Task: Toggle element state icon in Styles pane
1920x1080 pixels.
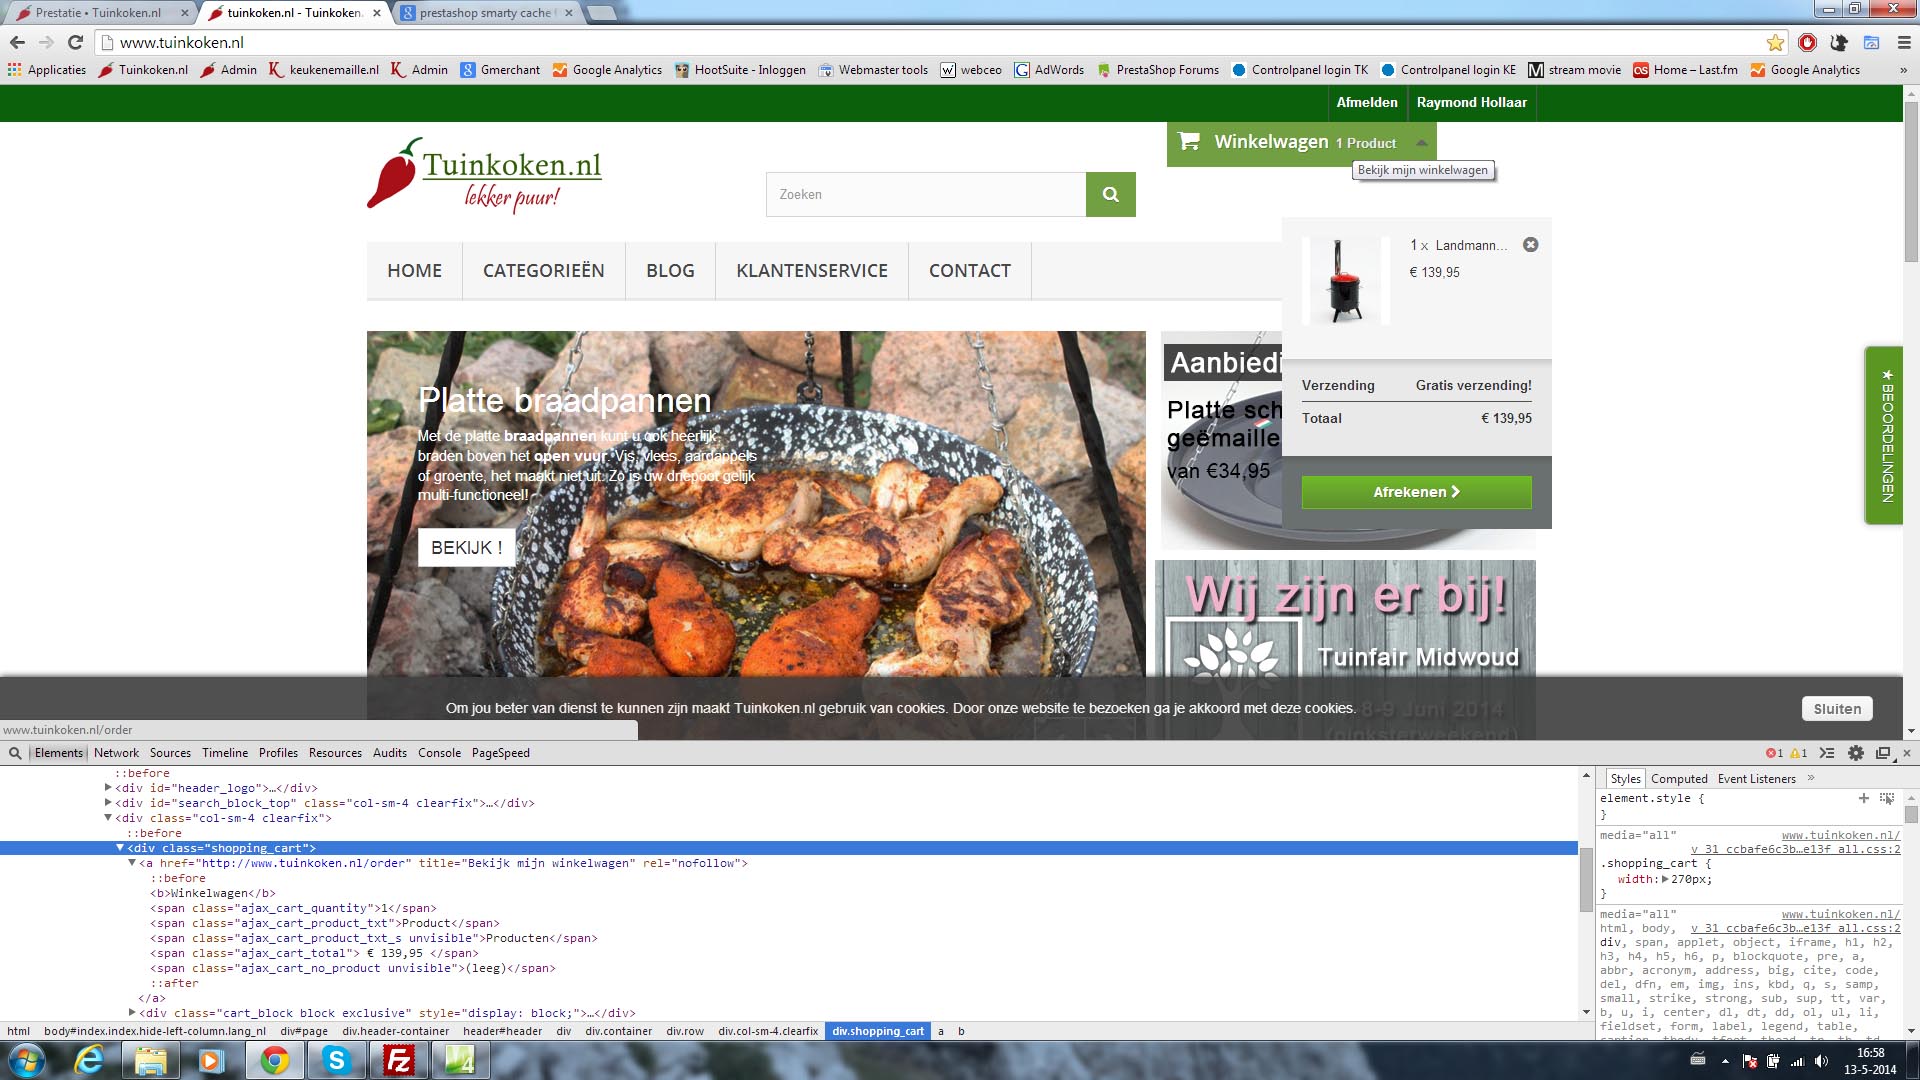Action: pyautogui.click(x=1887, y=798)
